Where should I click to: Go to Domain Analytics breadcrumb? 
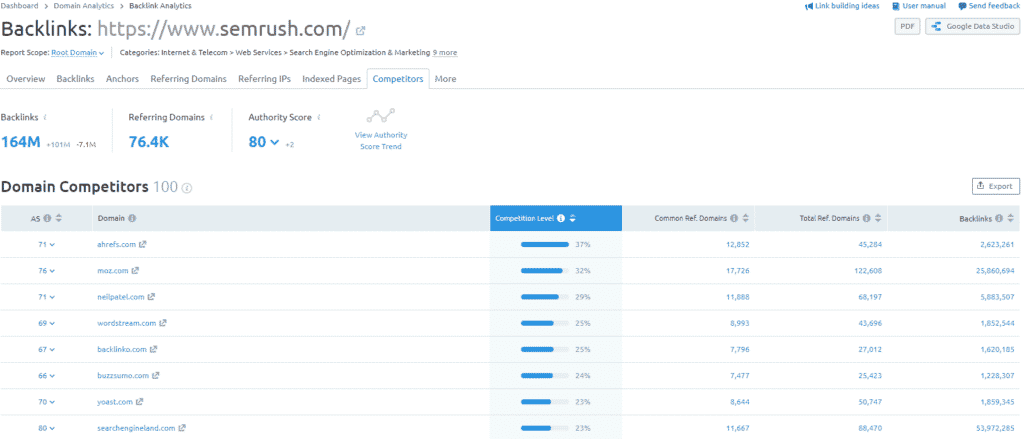[x=86, y=6]
